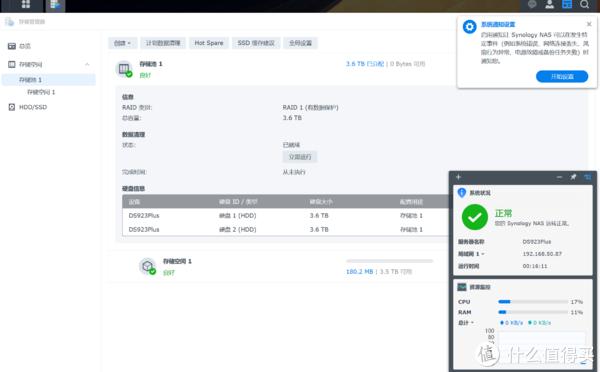Pin the widget panel
This screenshot has width=600, height=372.
[x=573, y=177]
